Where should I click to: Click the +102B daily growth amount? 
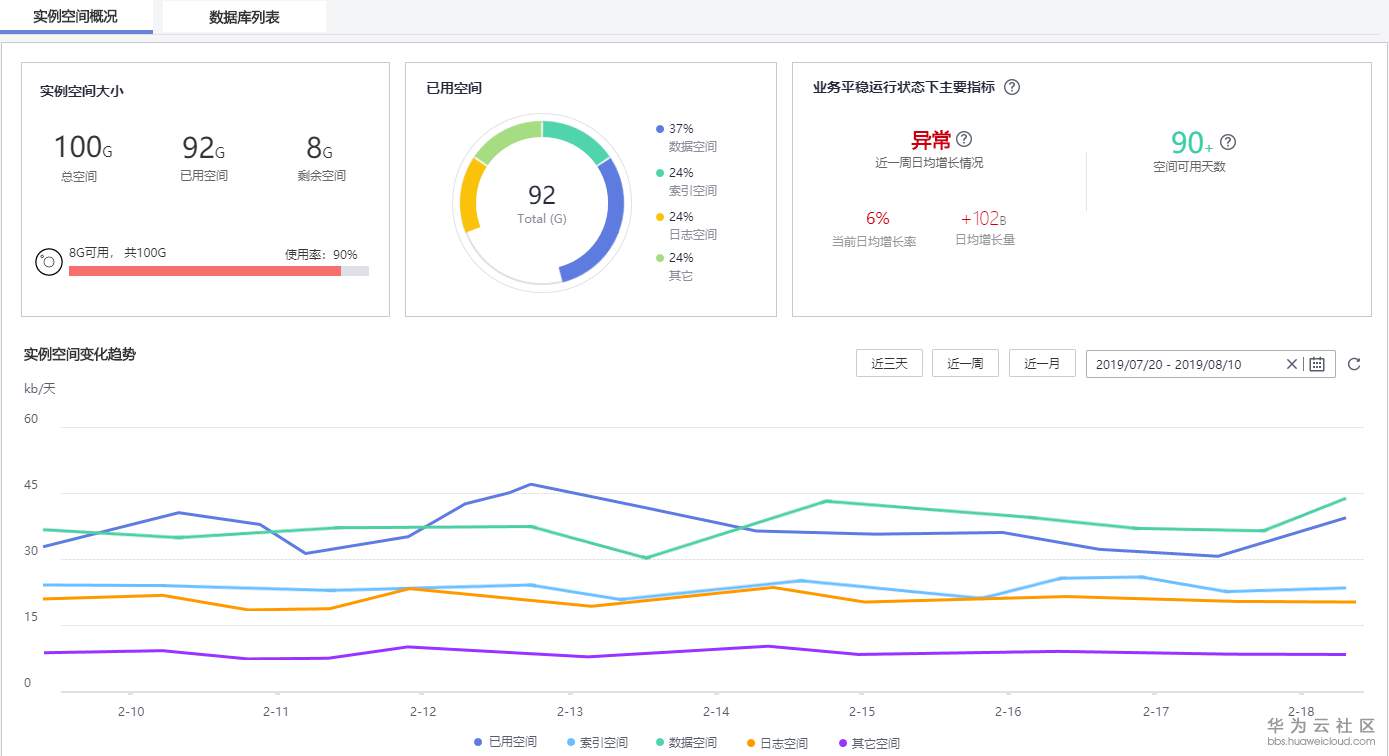click(x=985, y=218)
